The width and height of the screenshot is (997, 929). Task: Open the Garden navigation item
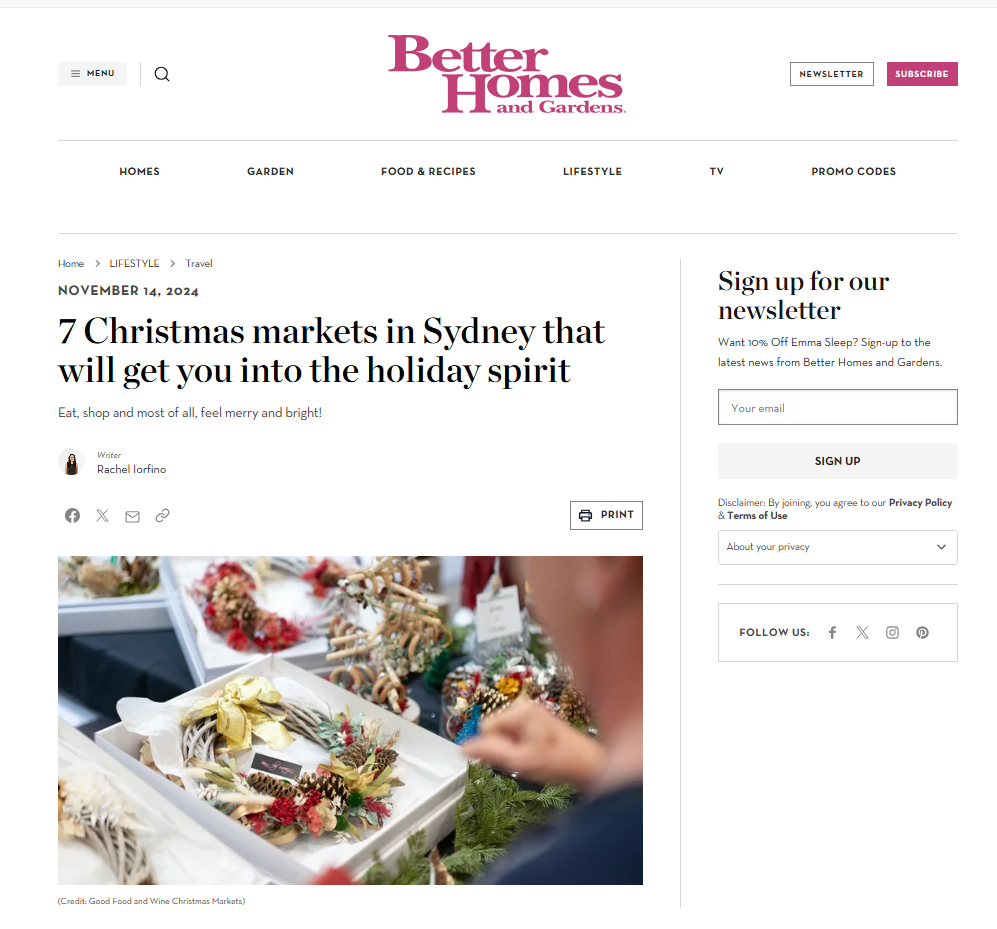click(x=270, y=171)
